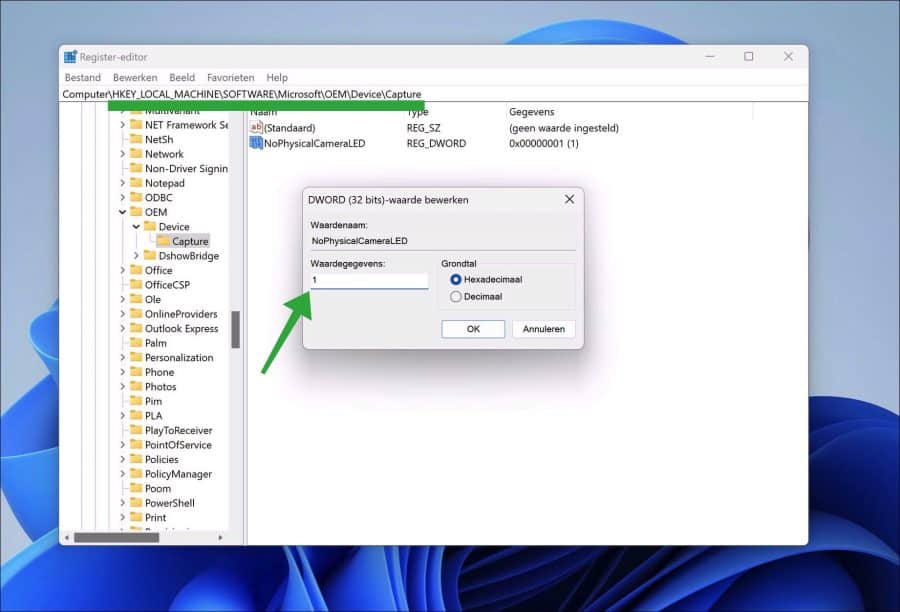Viewport: 900px width, 612px height.
Task: Click the Waardenaam field showing NoPhysicalCameraLED
Action: [443, 241]
